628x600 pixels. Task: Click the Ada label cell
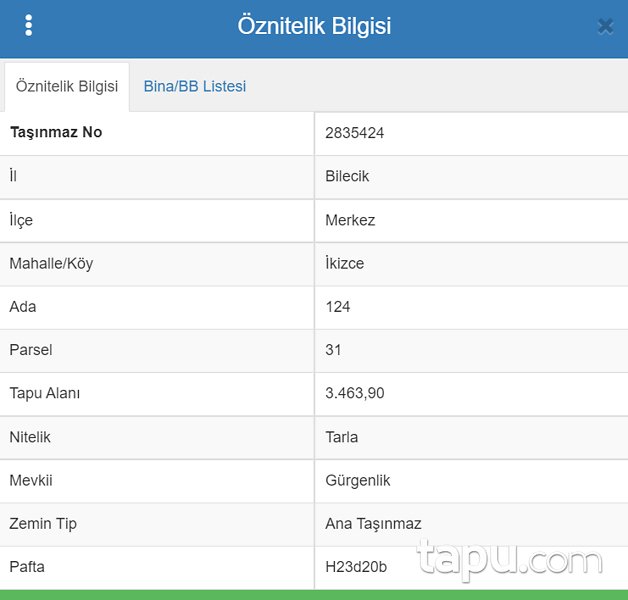157,308
